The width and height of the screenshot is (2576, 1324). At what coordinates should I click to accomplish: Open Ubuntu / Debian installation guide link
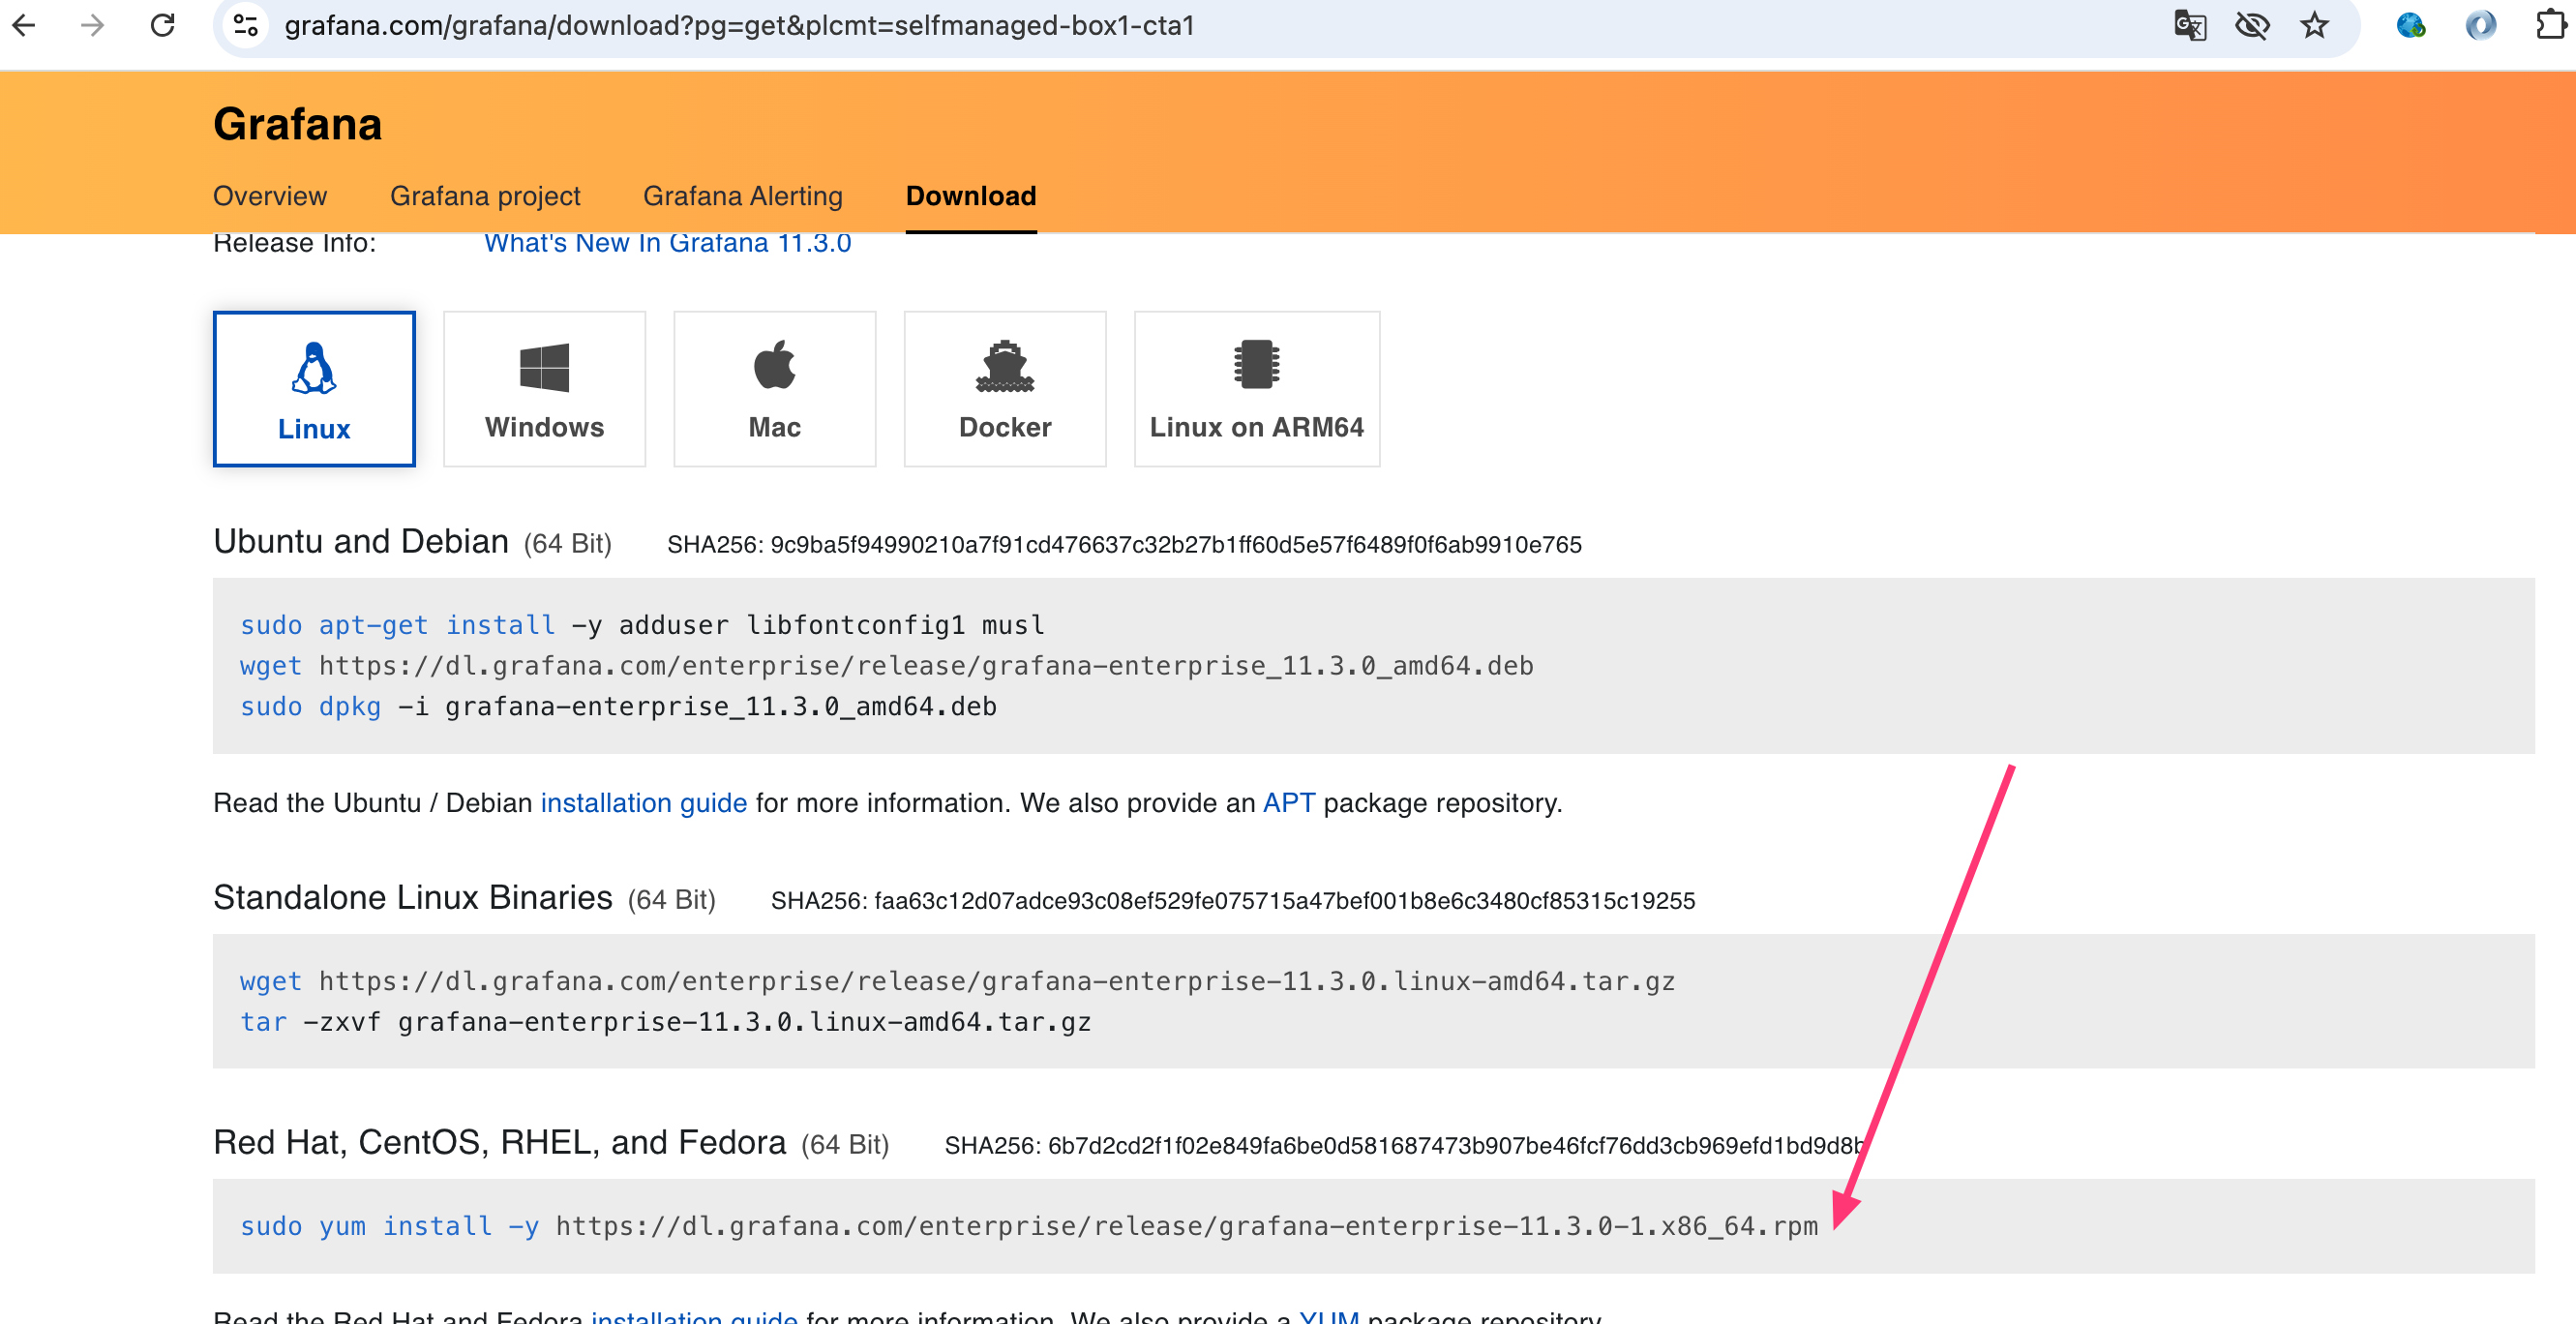tap(644, 803)
